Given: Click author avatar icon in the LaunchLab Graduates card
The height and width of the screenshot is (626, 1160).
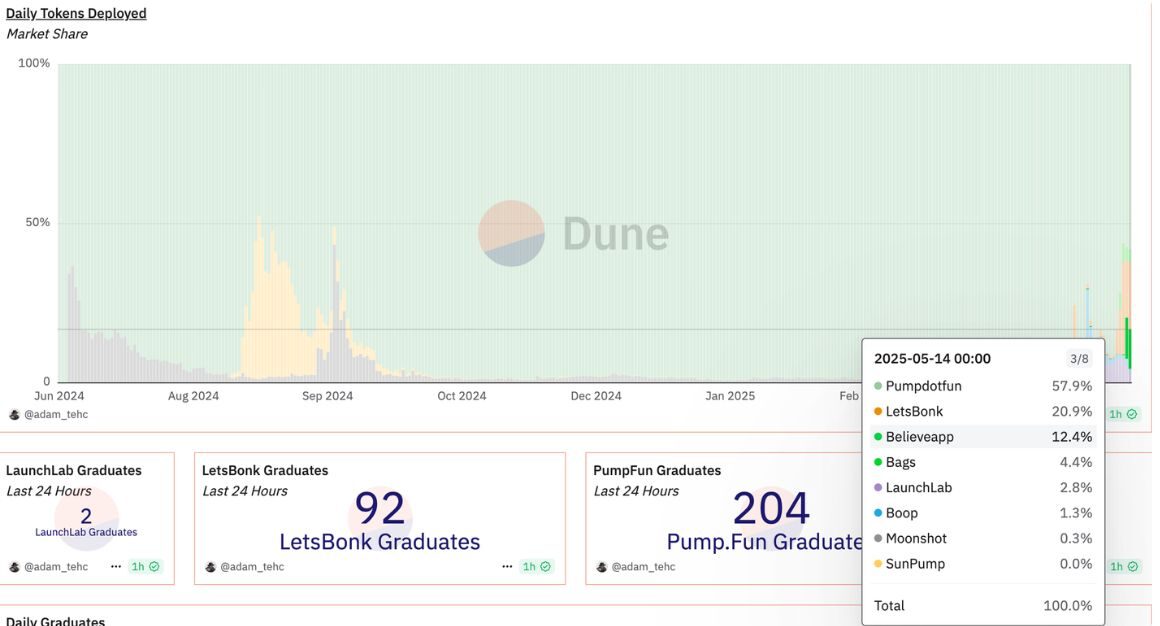Looking at the screenshot, I should (14, 567).
